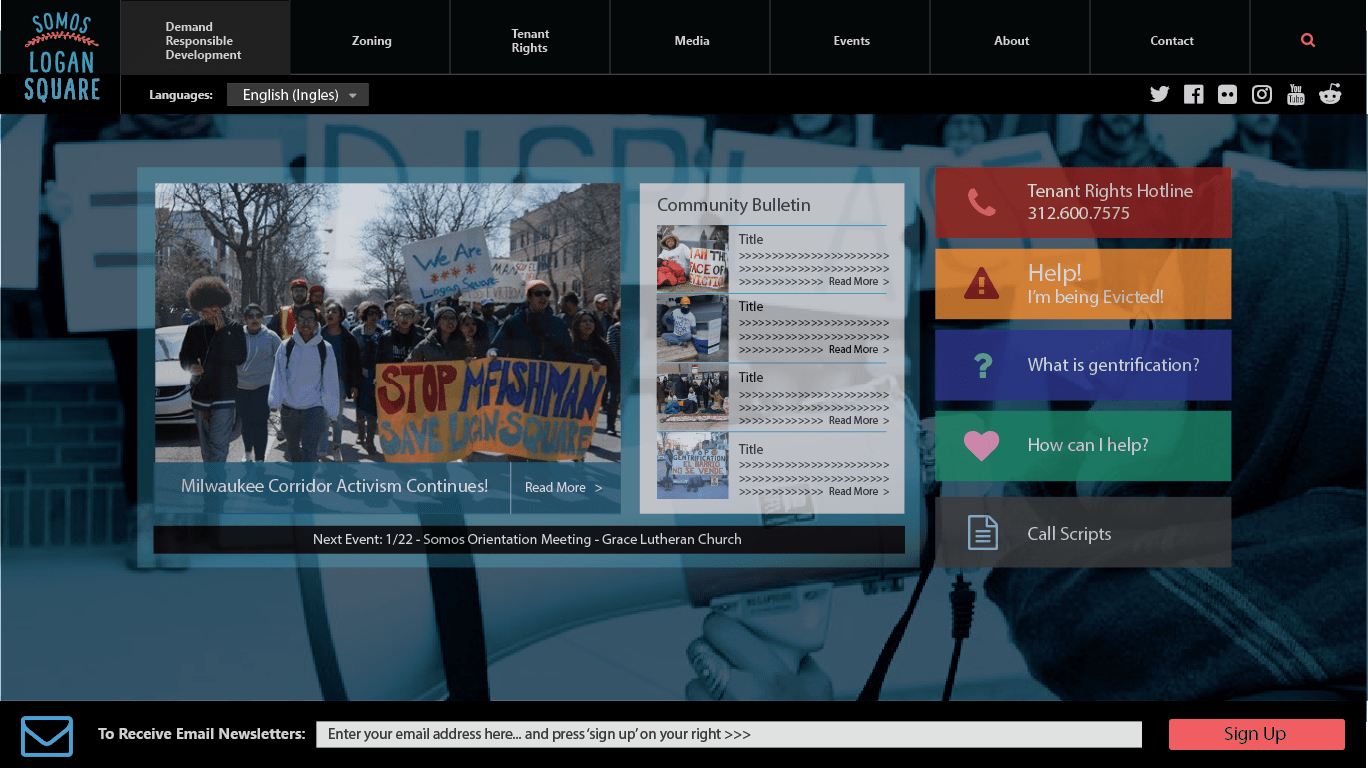Open the Zoning menu item
1368x768 pixels.
371,41
